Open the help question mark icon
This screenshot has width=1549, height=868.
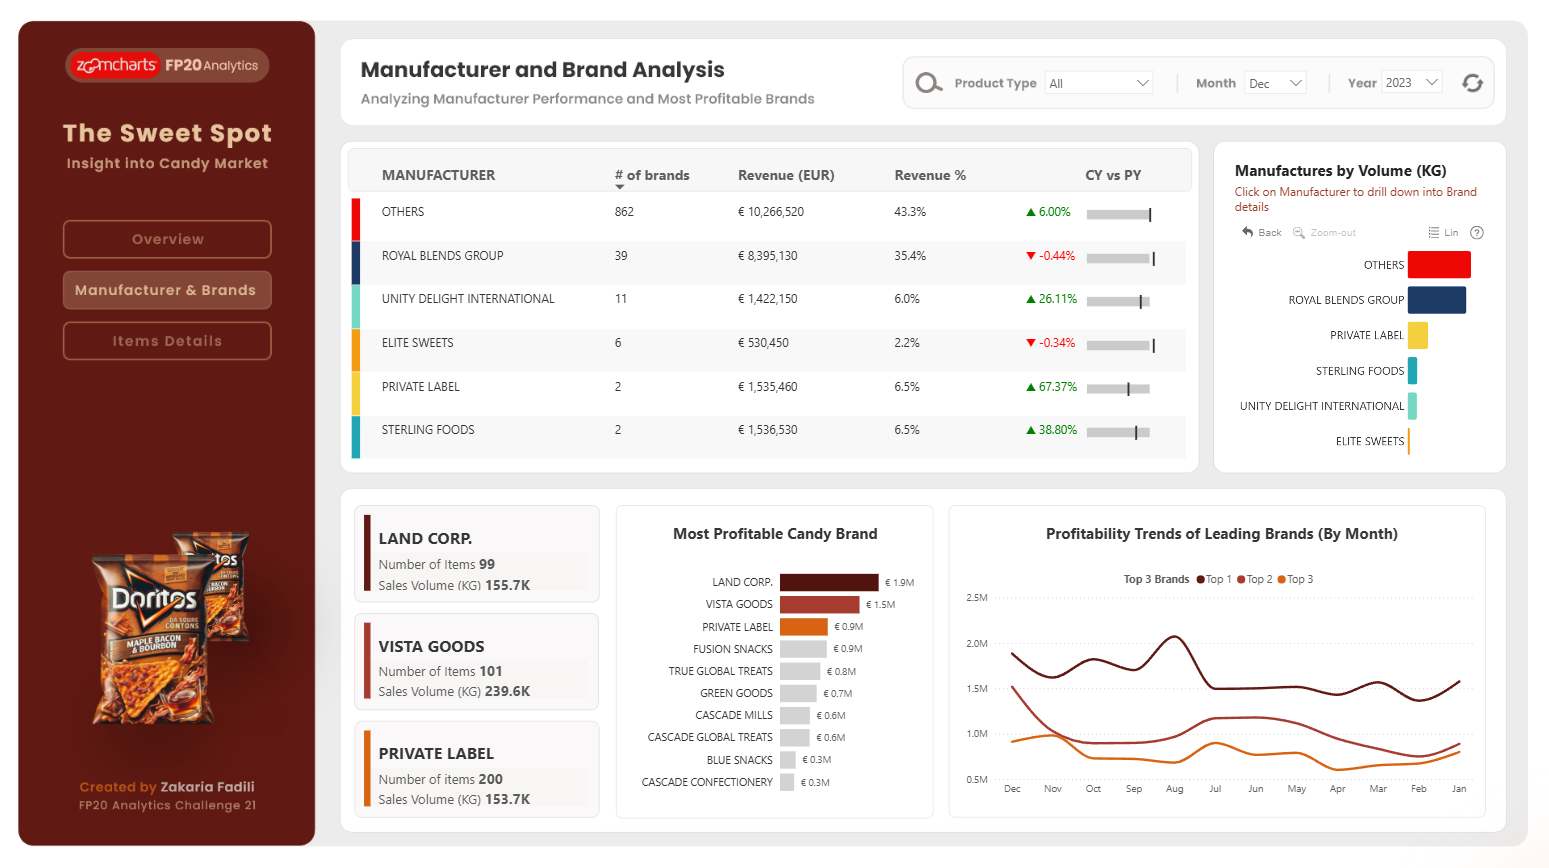pos(1477,232)
